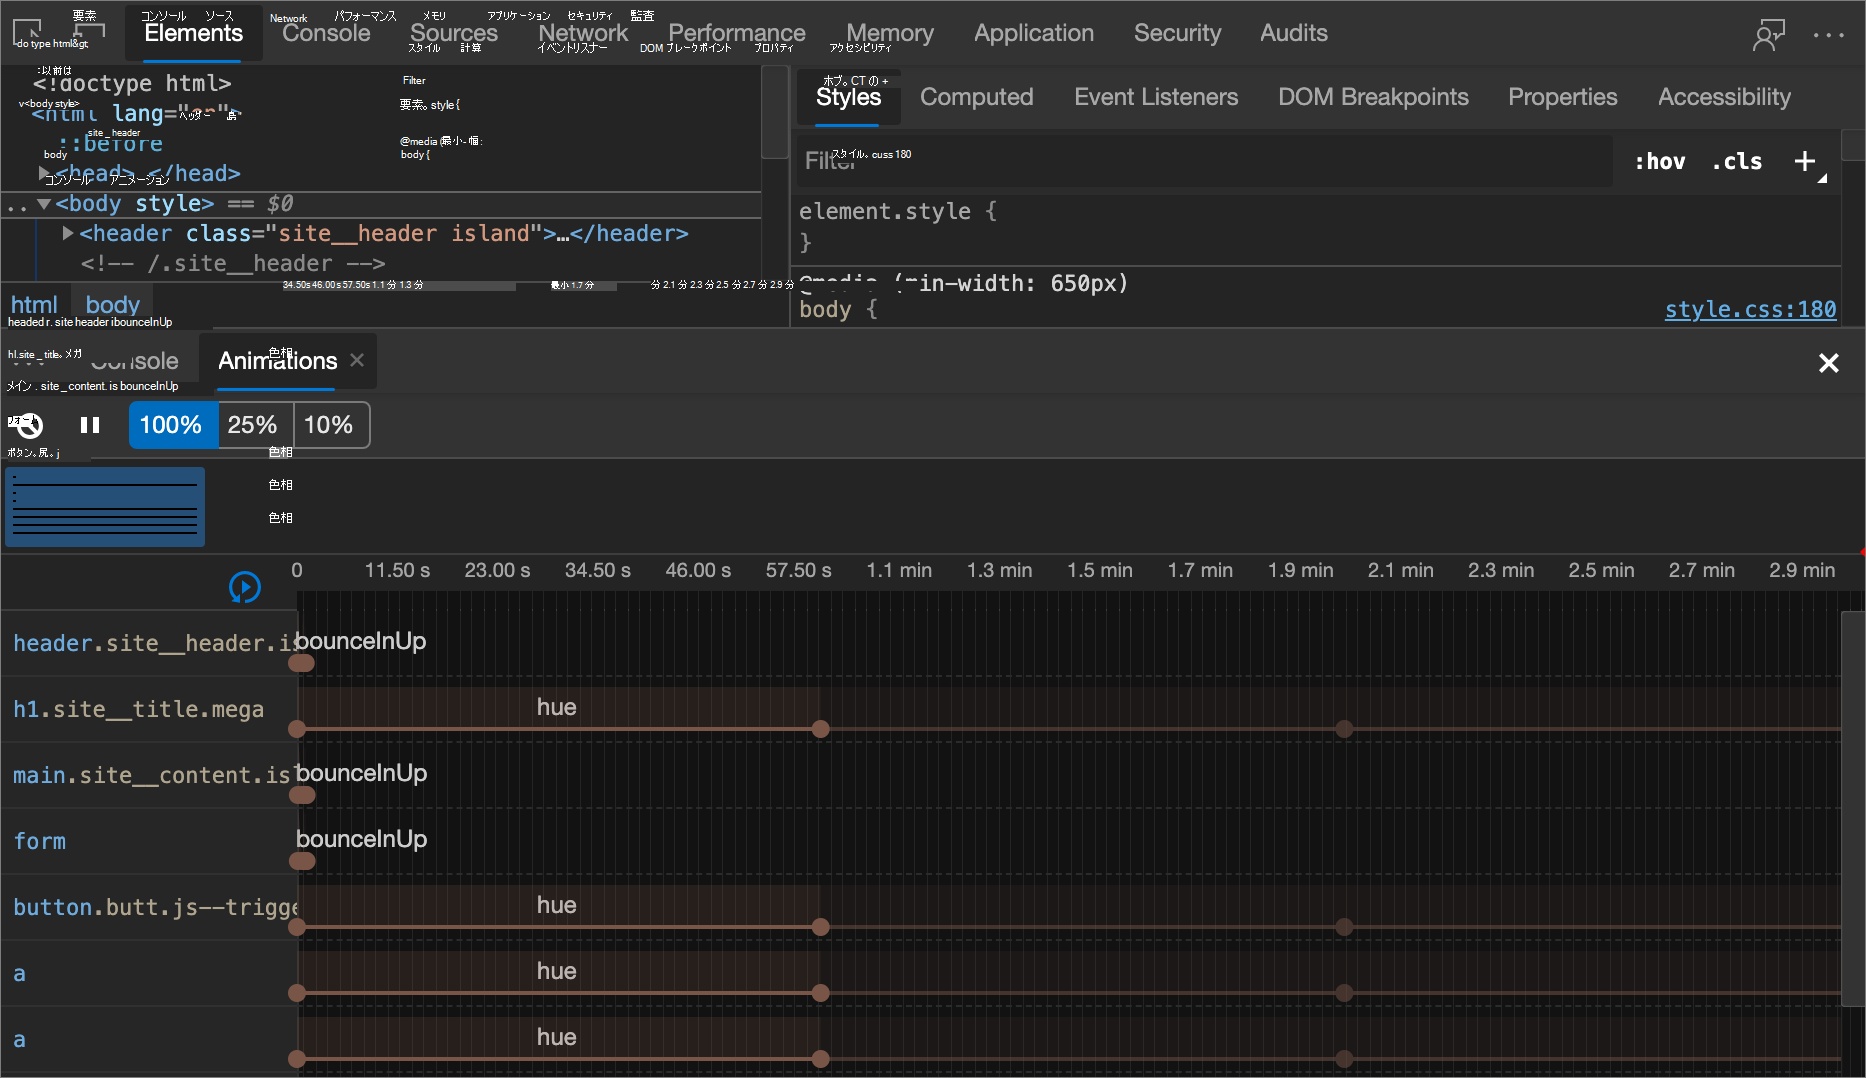Click h1 hue animation end keyframe
This screenshot has height=1078, width=1866.
click(821, 729)
